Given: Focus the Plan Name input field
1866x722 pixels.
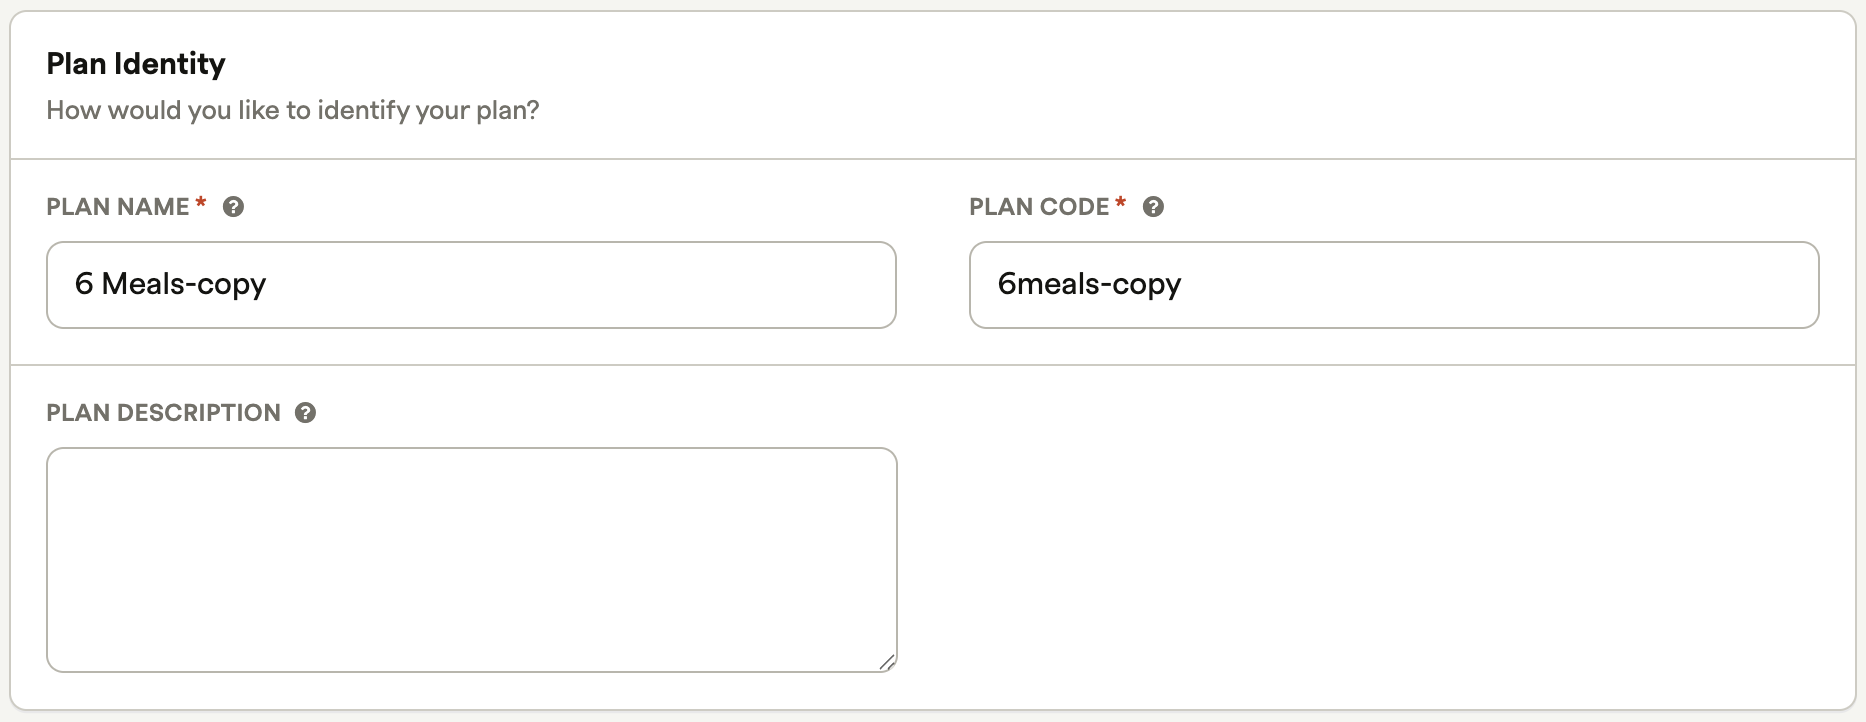Looking at the screenshot, I should (x=471, y=285).
